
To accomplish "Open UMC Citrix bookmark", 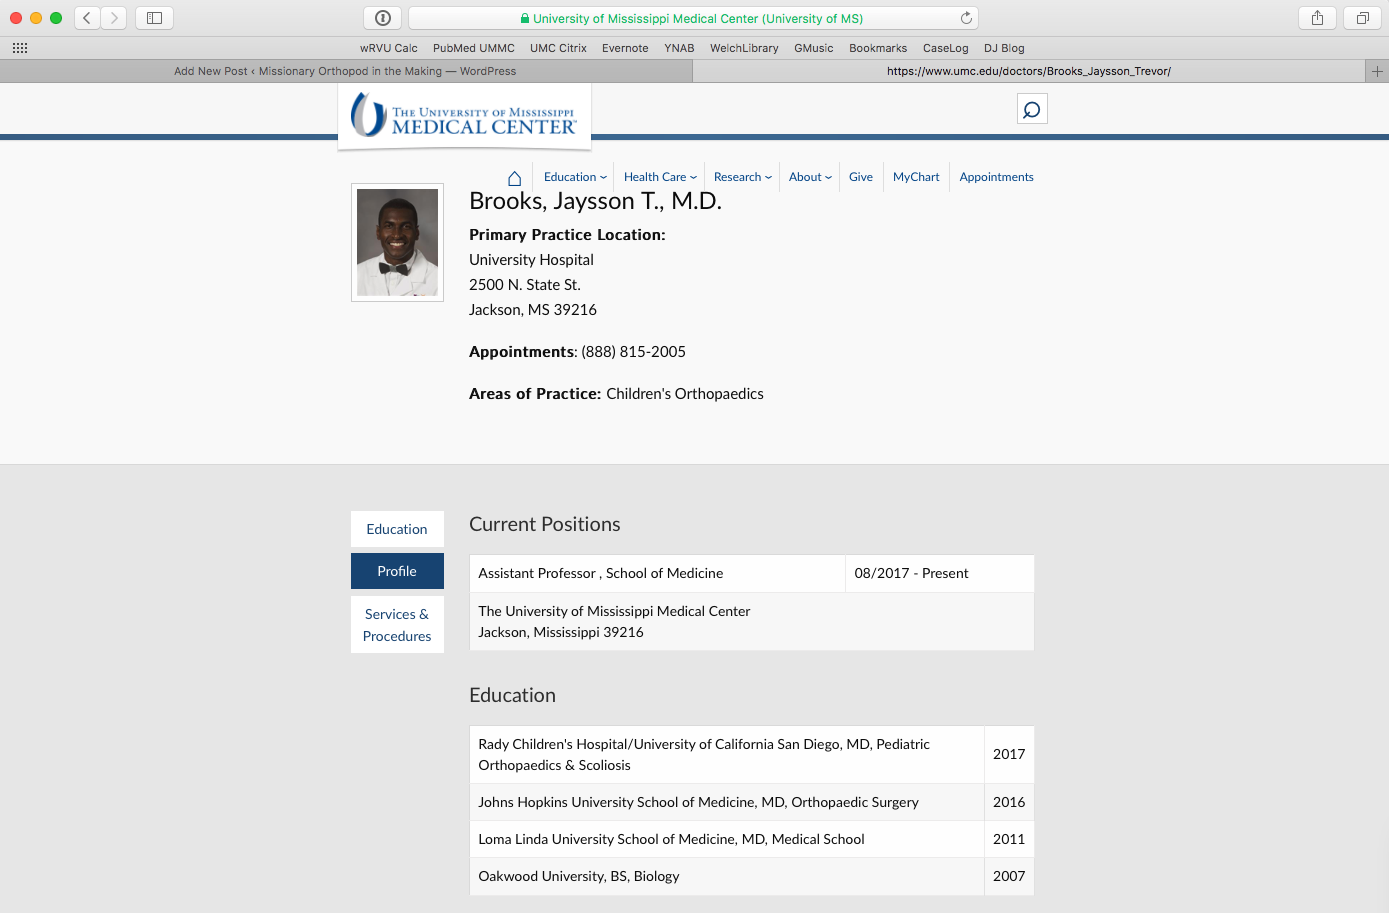I will point(558,48).
